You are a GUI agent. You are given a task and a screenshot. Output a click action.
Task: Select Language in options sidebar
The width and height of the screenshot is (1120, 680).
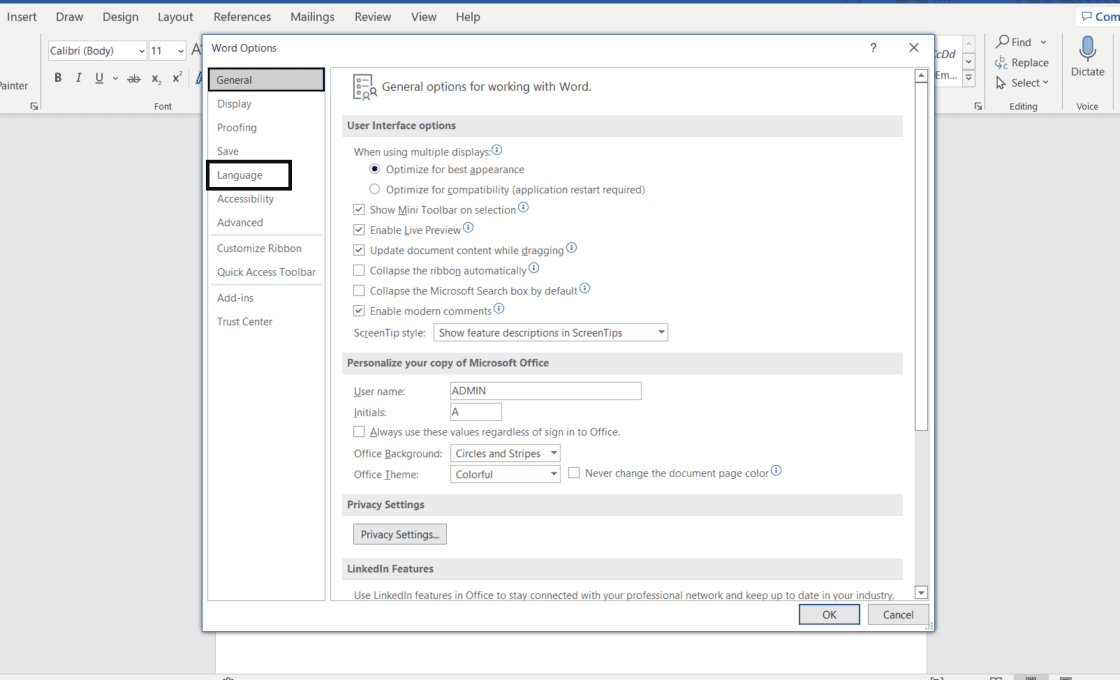[240, 175]
